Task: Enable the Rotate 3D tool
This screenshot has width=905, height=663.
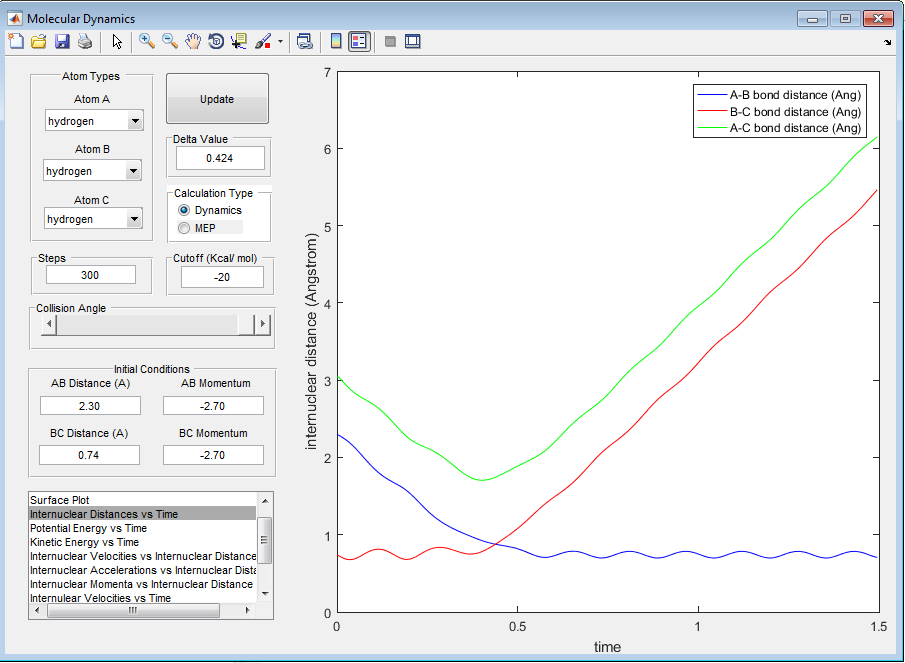Action: pyautogui.click(x=216, y=41)
